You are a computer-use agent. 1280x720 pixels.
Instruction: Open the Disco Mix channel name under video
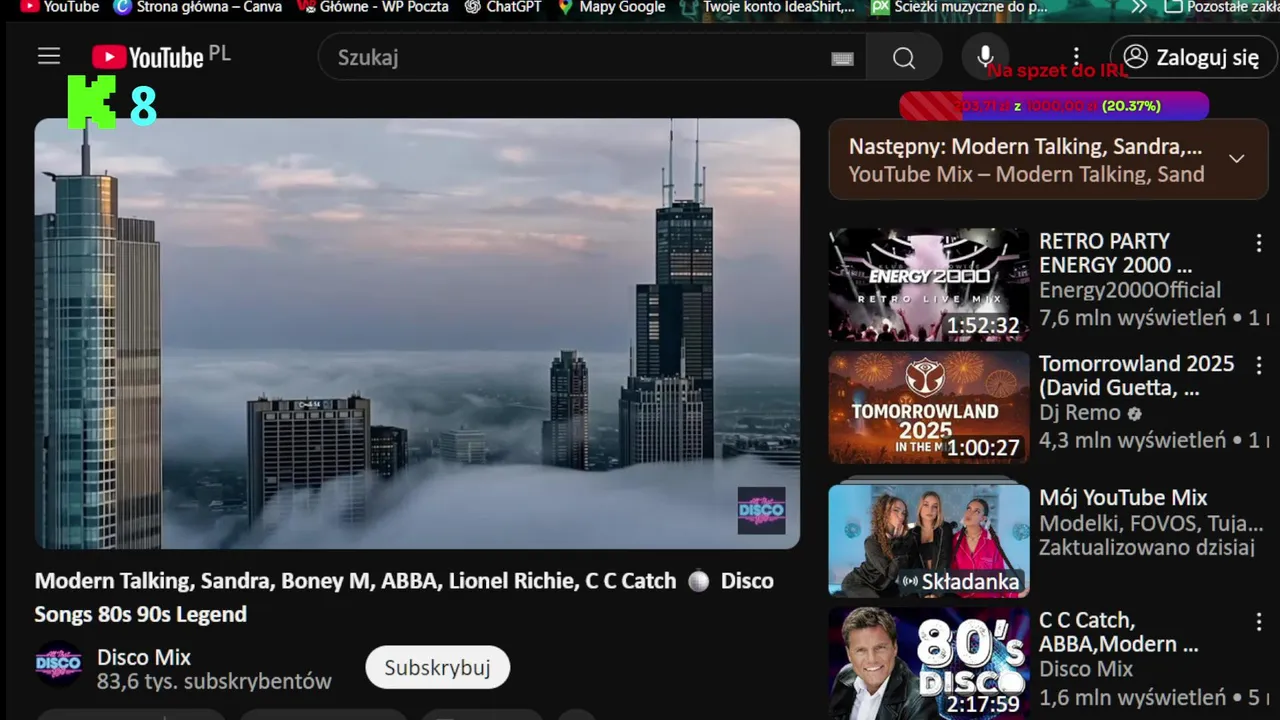[144, 657]
